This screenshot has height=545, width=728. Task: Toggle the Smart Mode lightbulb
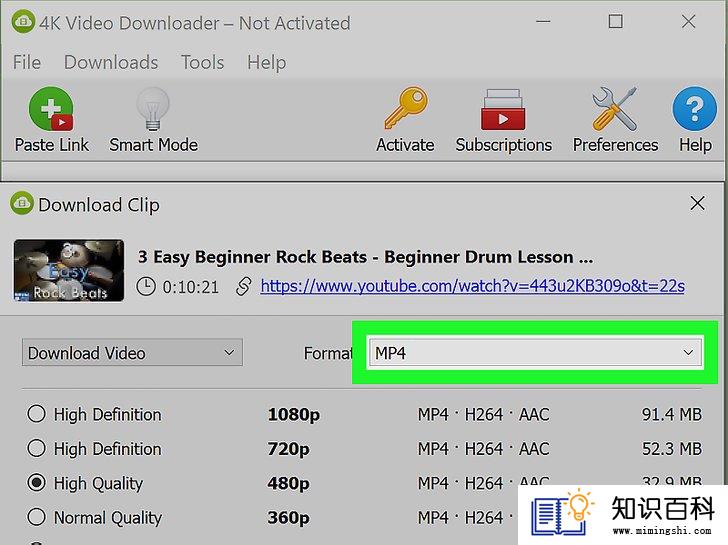point(153,109)
